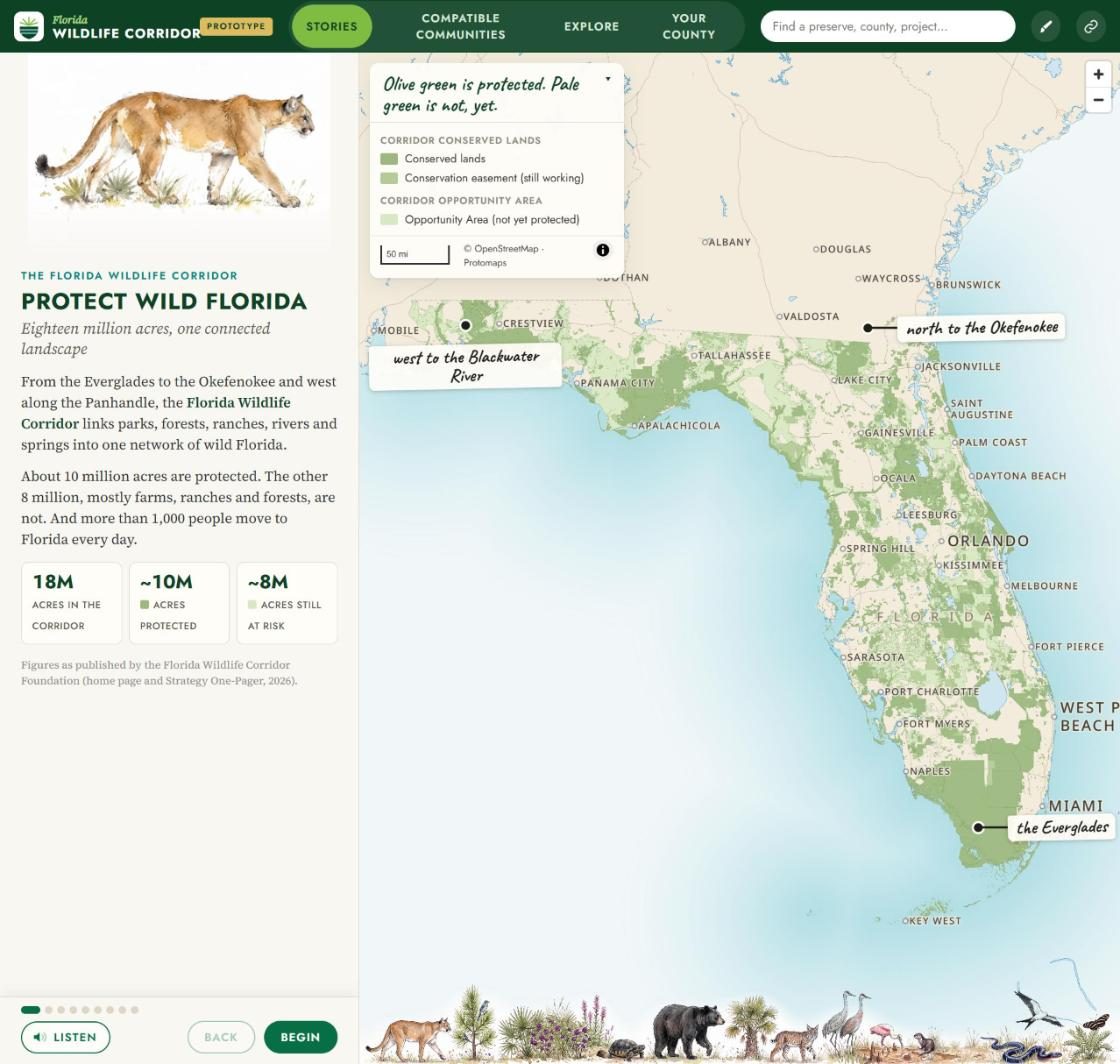The height and width of the screenshot is (1064, 1120).
Task: Click the Naples city label on map
Action: (929, 771)
